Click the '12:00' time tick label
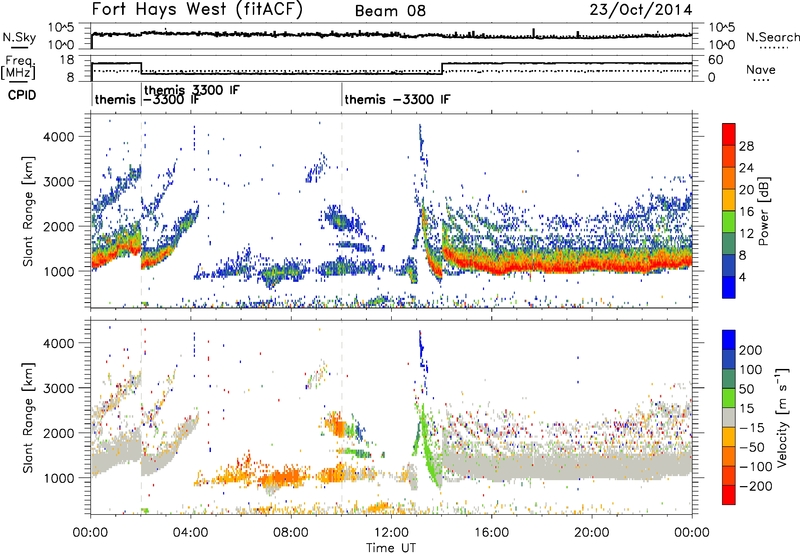800x554 pixels. pyautogui.click(x=391, y=533)
